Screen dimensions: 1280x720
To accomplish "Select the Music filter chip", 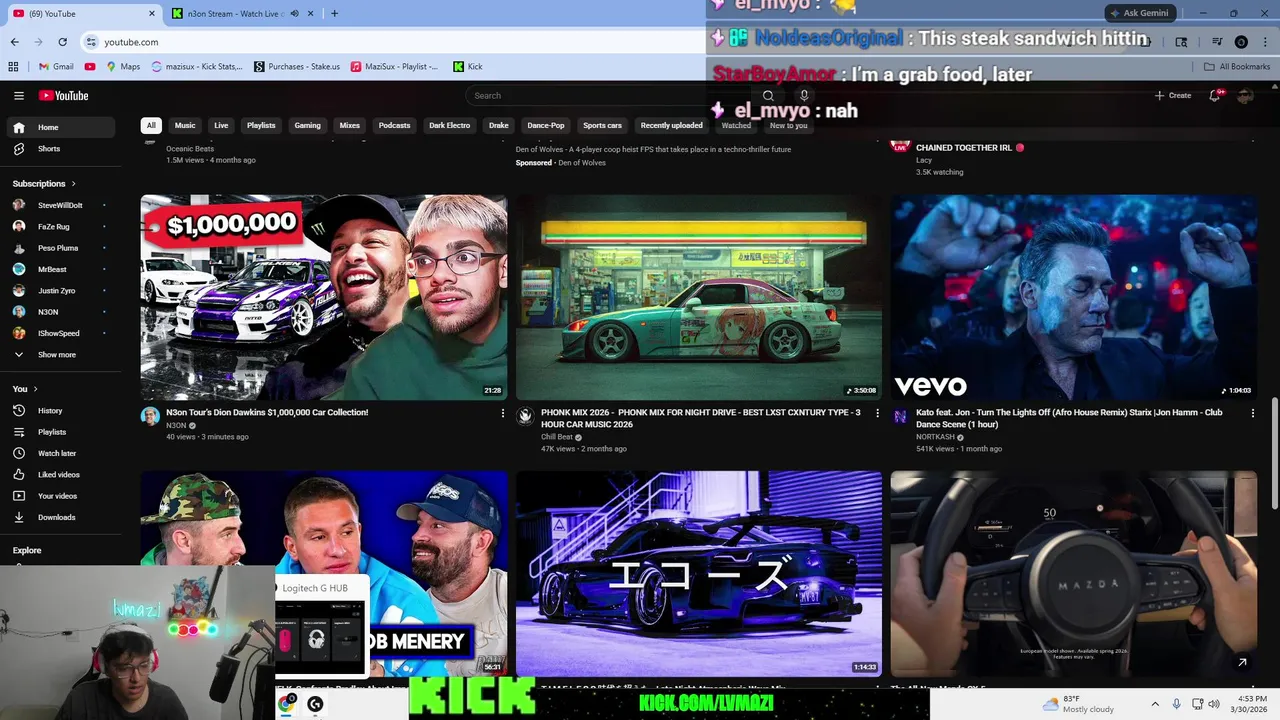I will (185, 126).
